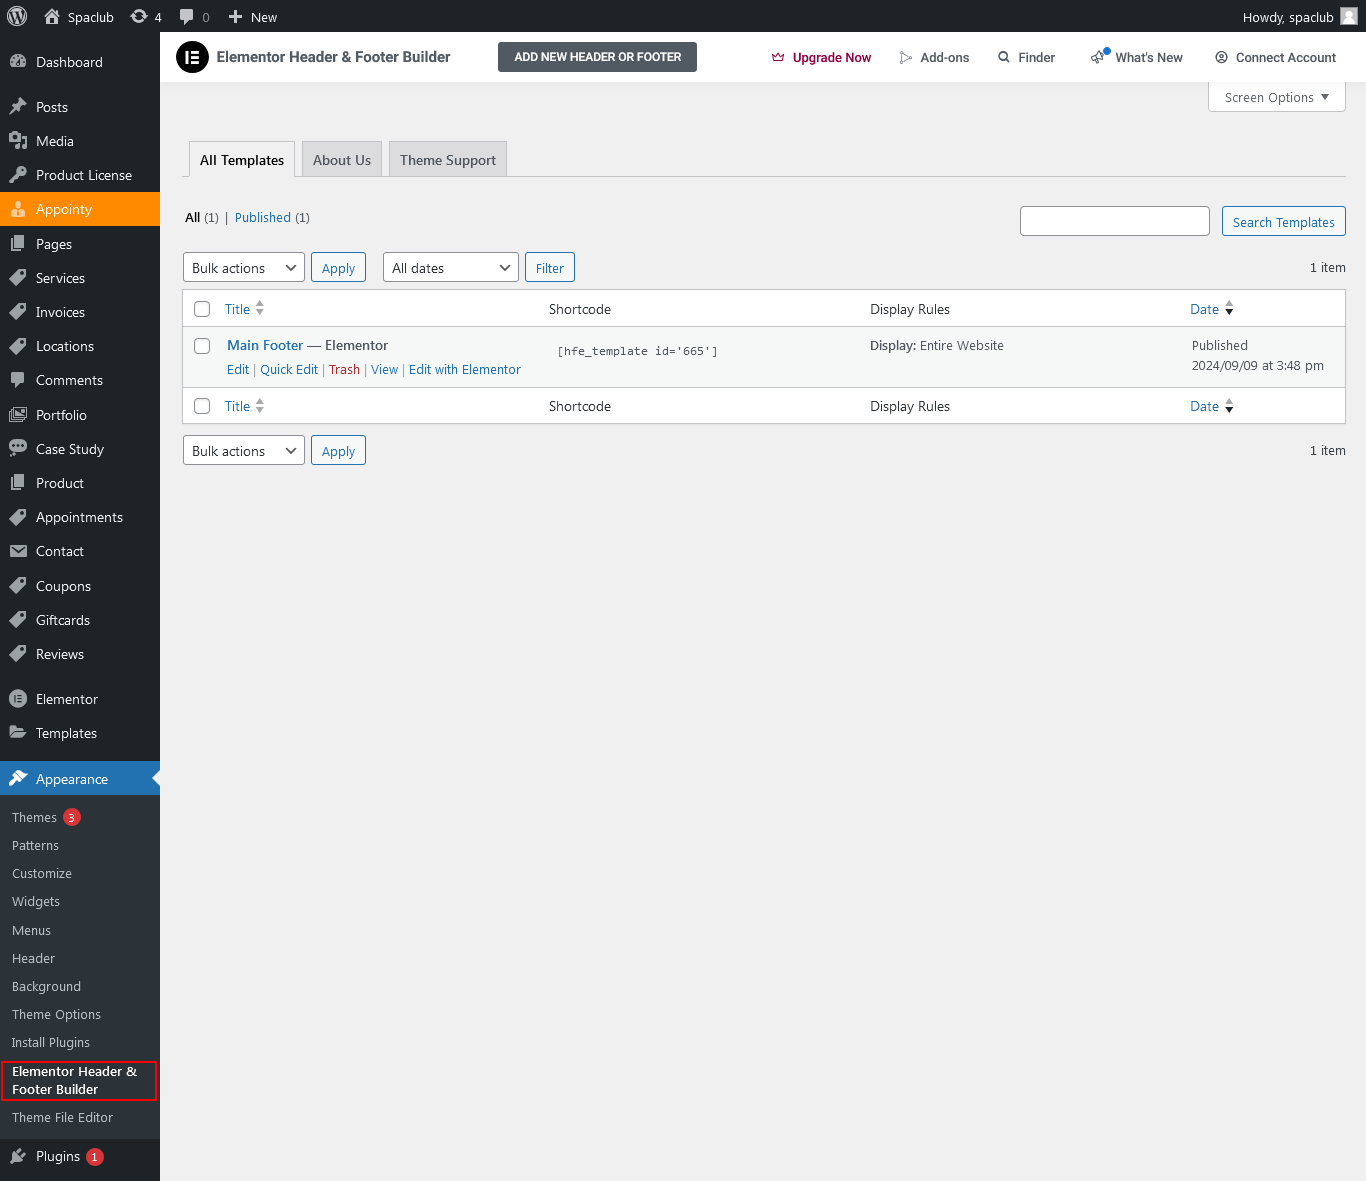Open the bottom Bulk actions dropdown
Screen dimensions: 1366x1181
(x=244, y=451)
